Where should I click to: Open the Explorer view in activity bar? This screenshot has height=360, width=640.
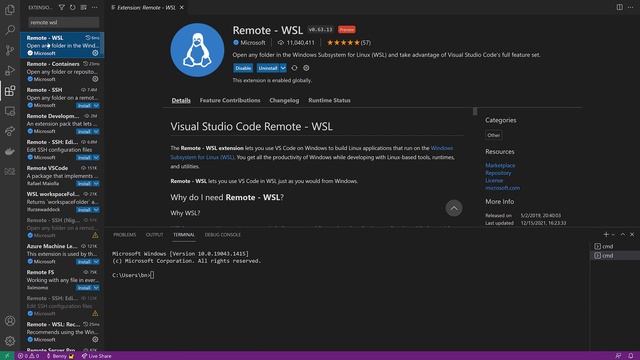click(10, 10)
